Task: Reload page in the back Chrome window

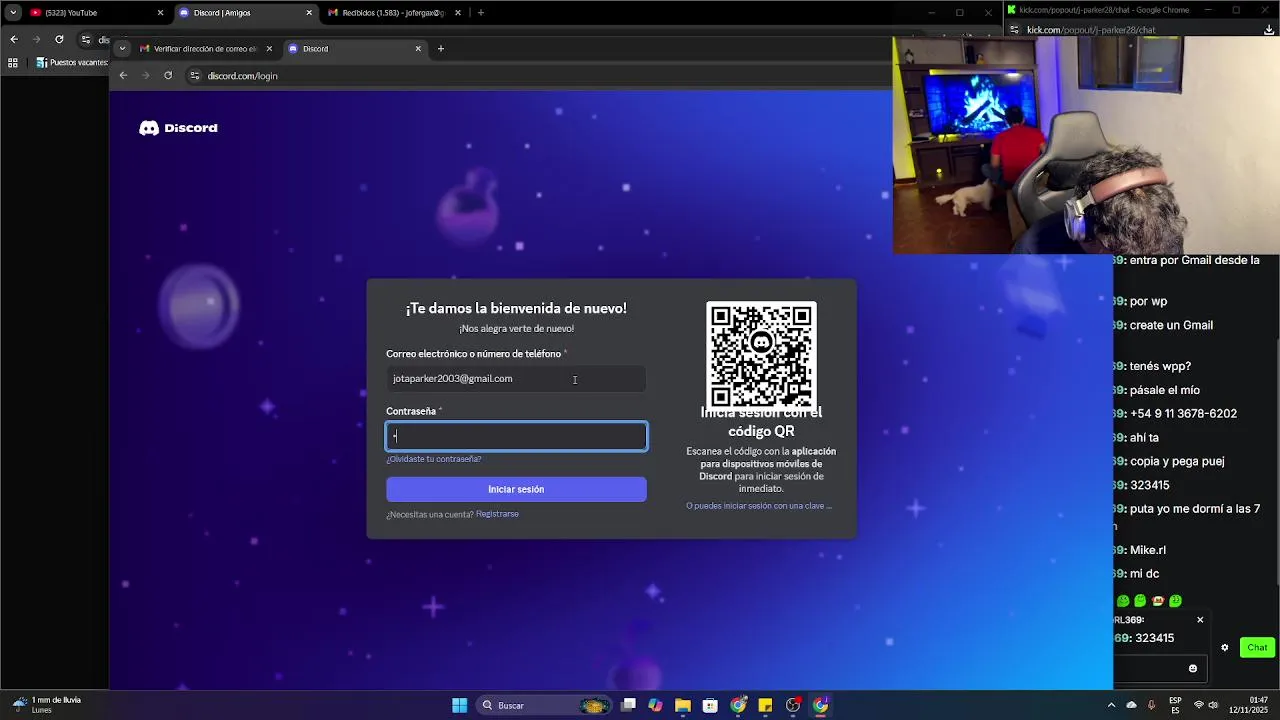Action: [59, 39]
